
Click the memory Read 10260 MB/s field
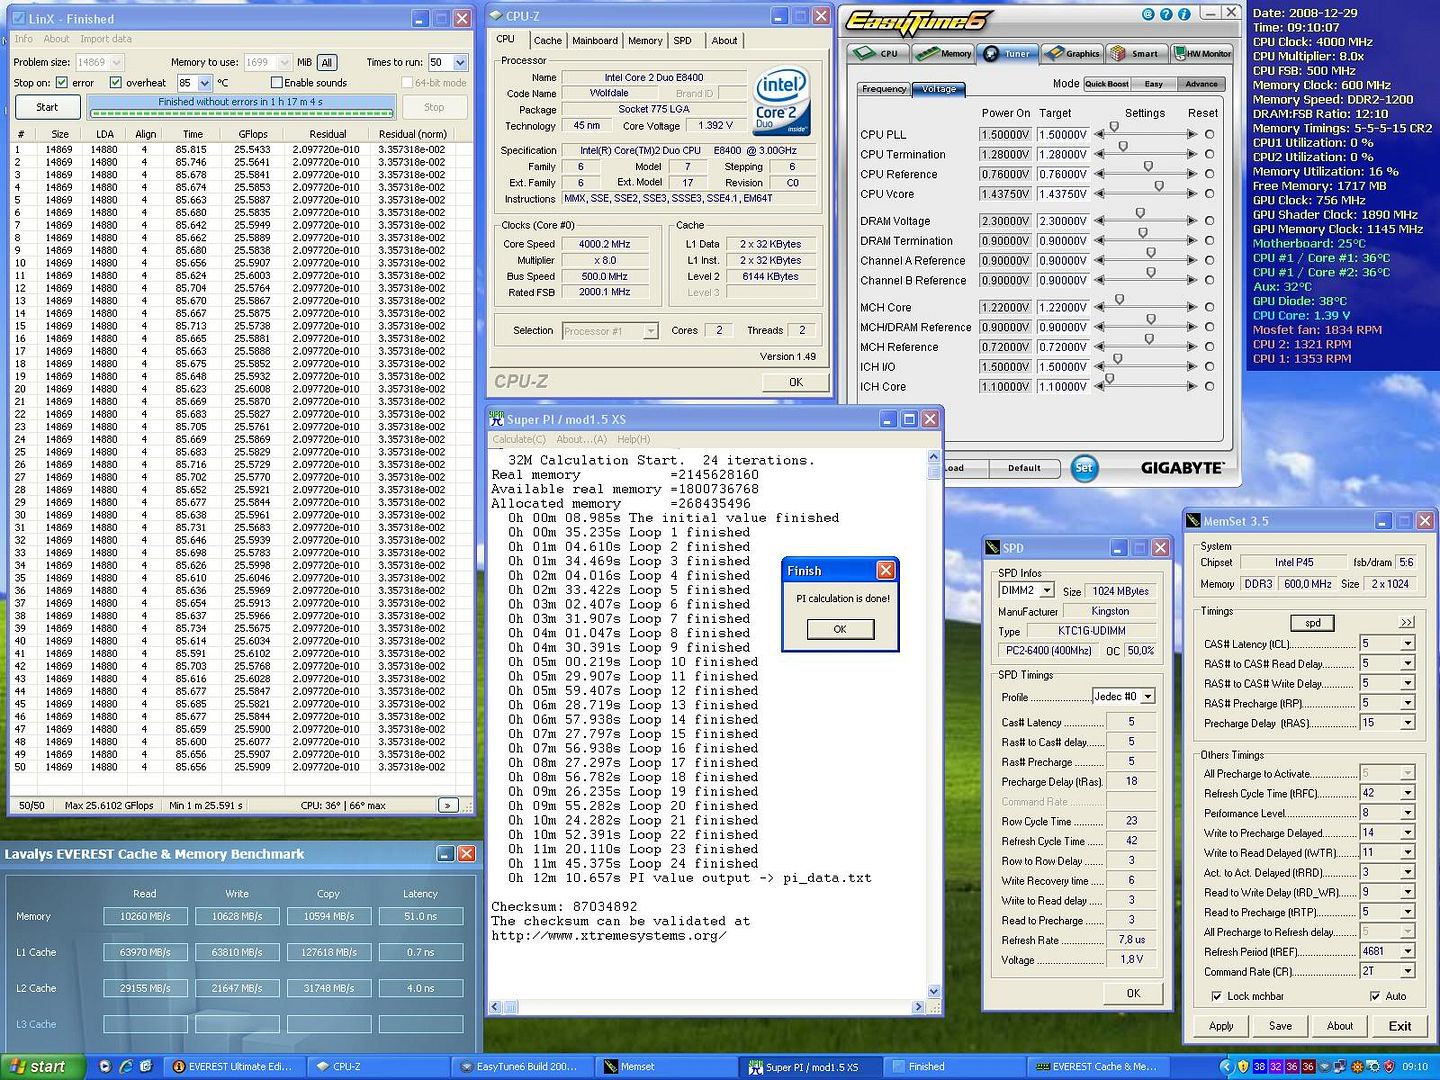145,916
